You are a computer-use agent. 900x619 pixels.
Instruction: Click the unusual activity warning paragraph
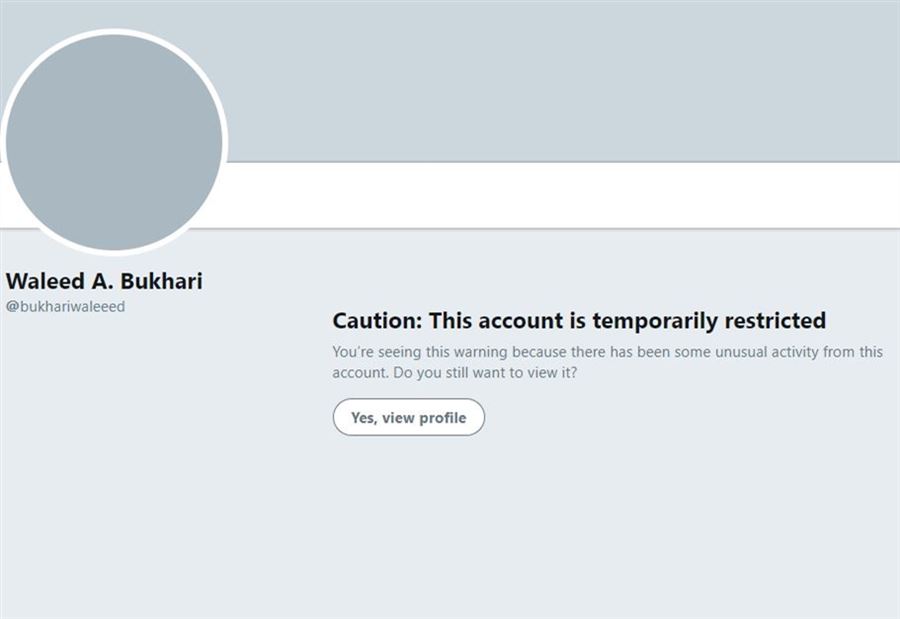tap(607, 362)
